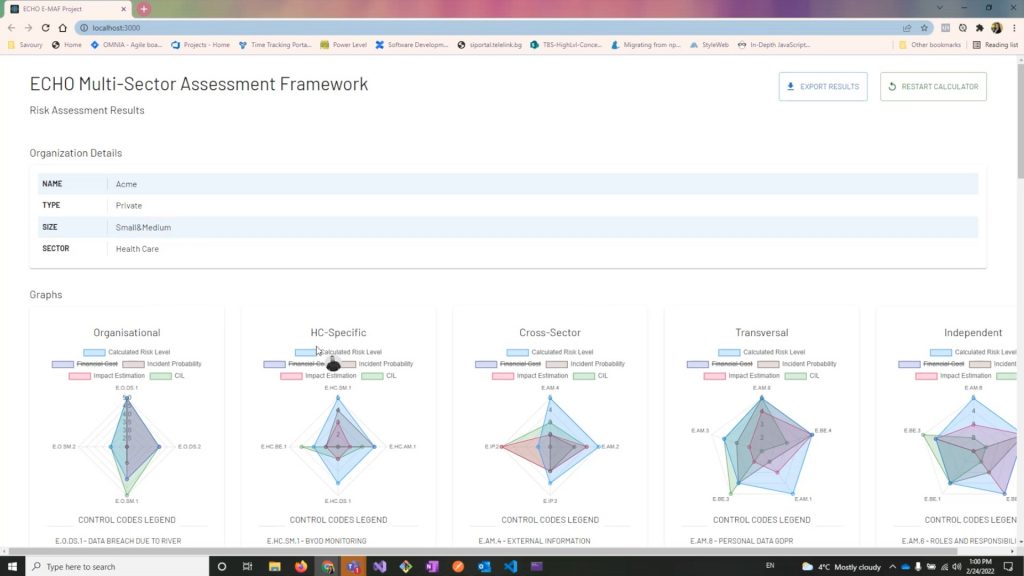Viewport: 1024px width, 576px height.
Task: Open the browser home page icon
Action: 63,28
